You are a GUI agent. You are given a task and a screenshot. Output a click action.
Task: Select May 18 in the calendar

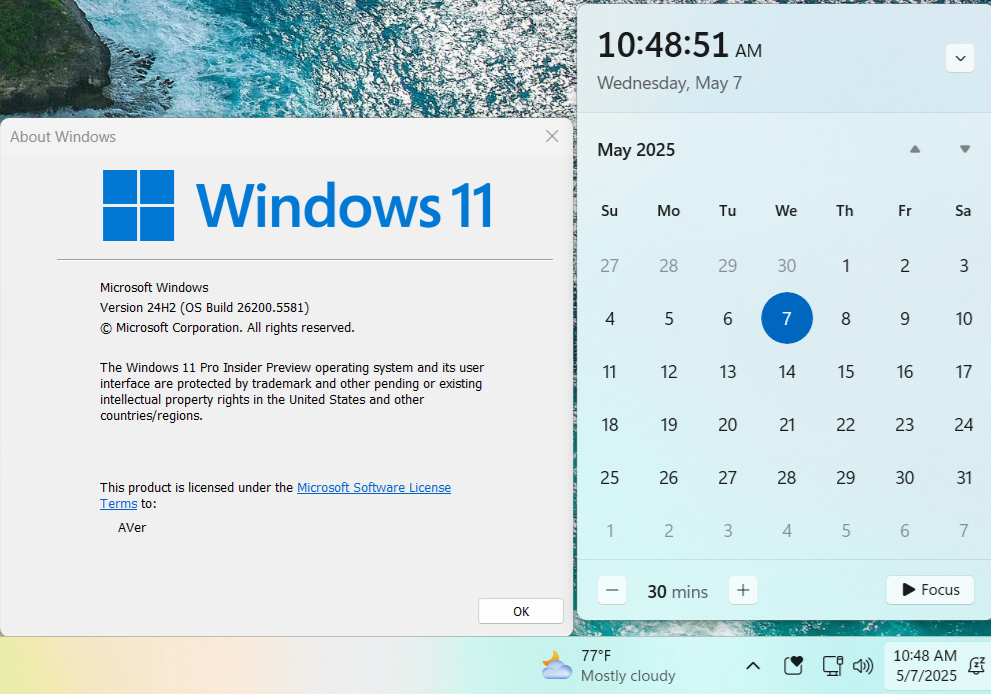(x=609, y=425)
